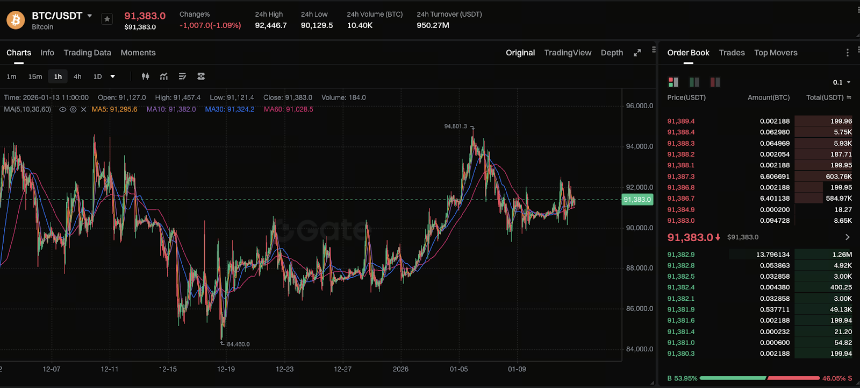Open the Trades tab
860x388 pixels.
(732, 53)
